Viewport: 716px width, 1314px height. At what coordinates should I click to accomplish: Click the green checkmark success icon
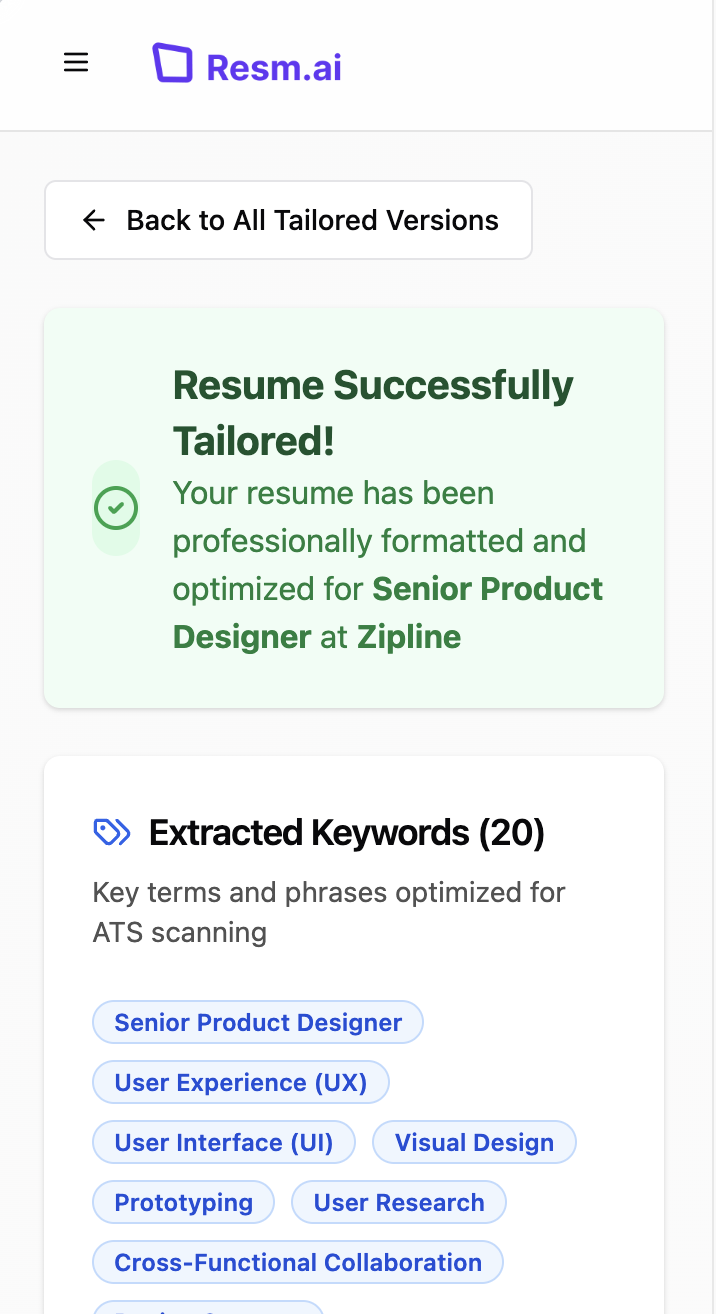pos(116,508)
